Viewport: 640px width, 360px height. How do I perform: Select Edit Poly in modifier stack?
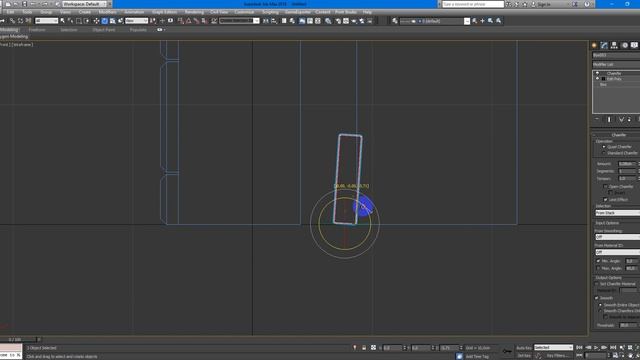point(614,79)
